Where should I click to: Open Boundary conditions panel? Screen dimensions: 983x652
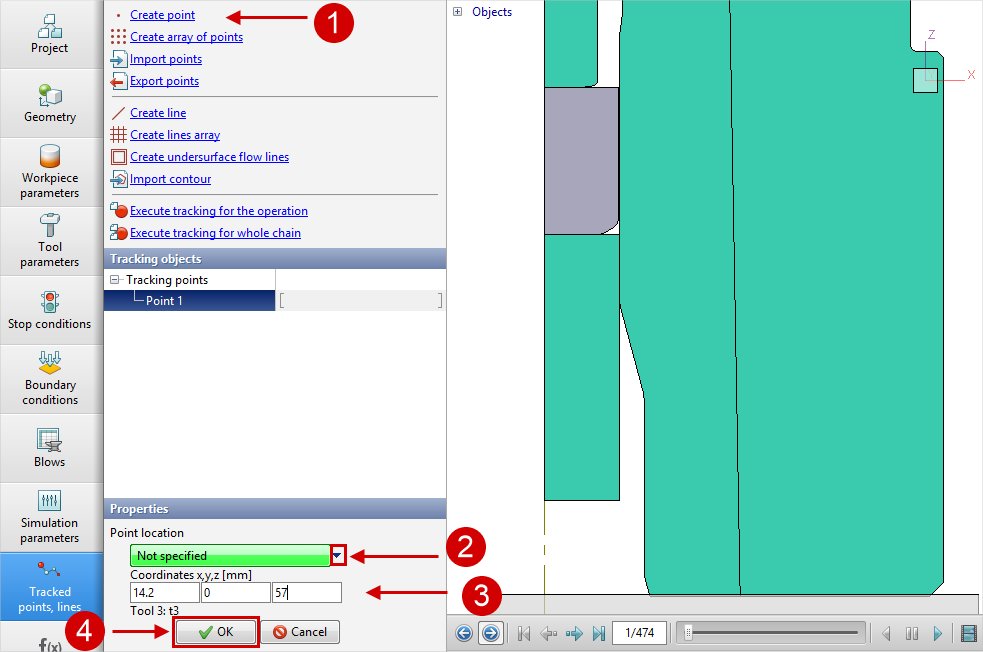click(50, 378)
